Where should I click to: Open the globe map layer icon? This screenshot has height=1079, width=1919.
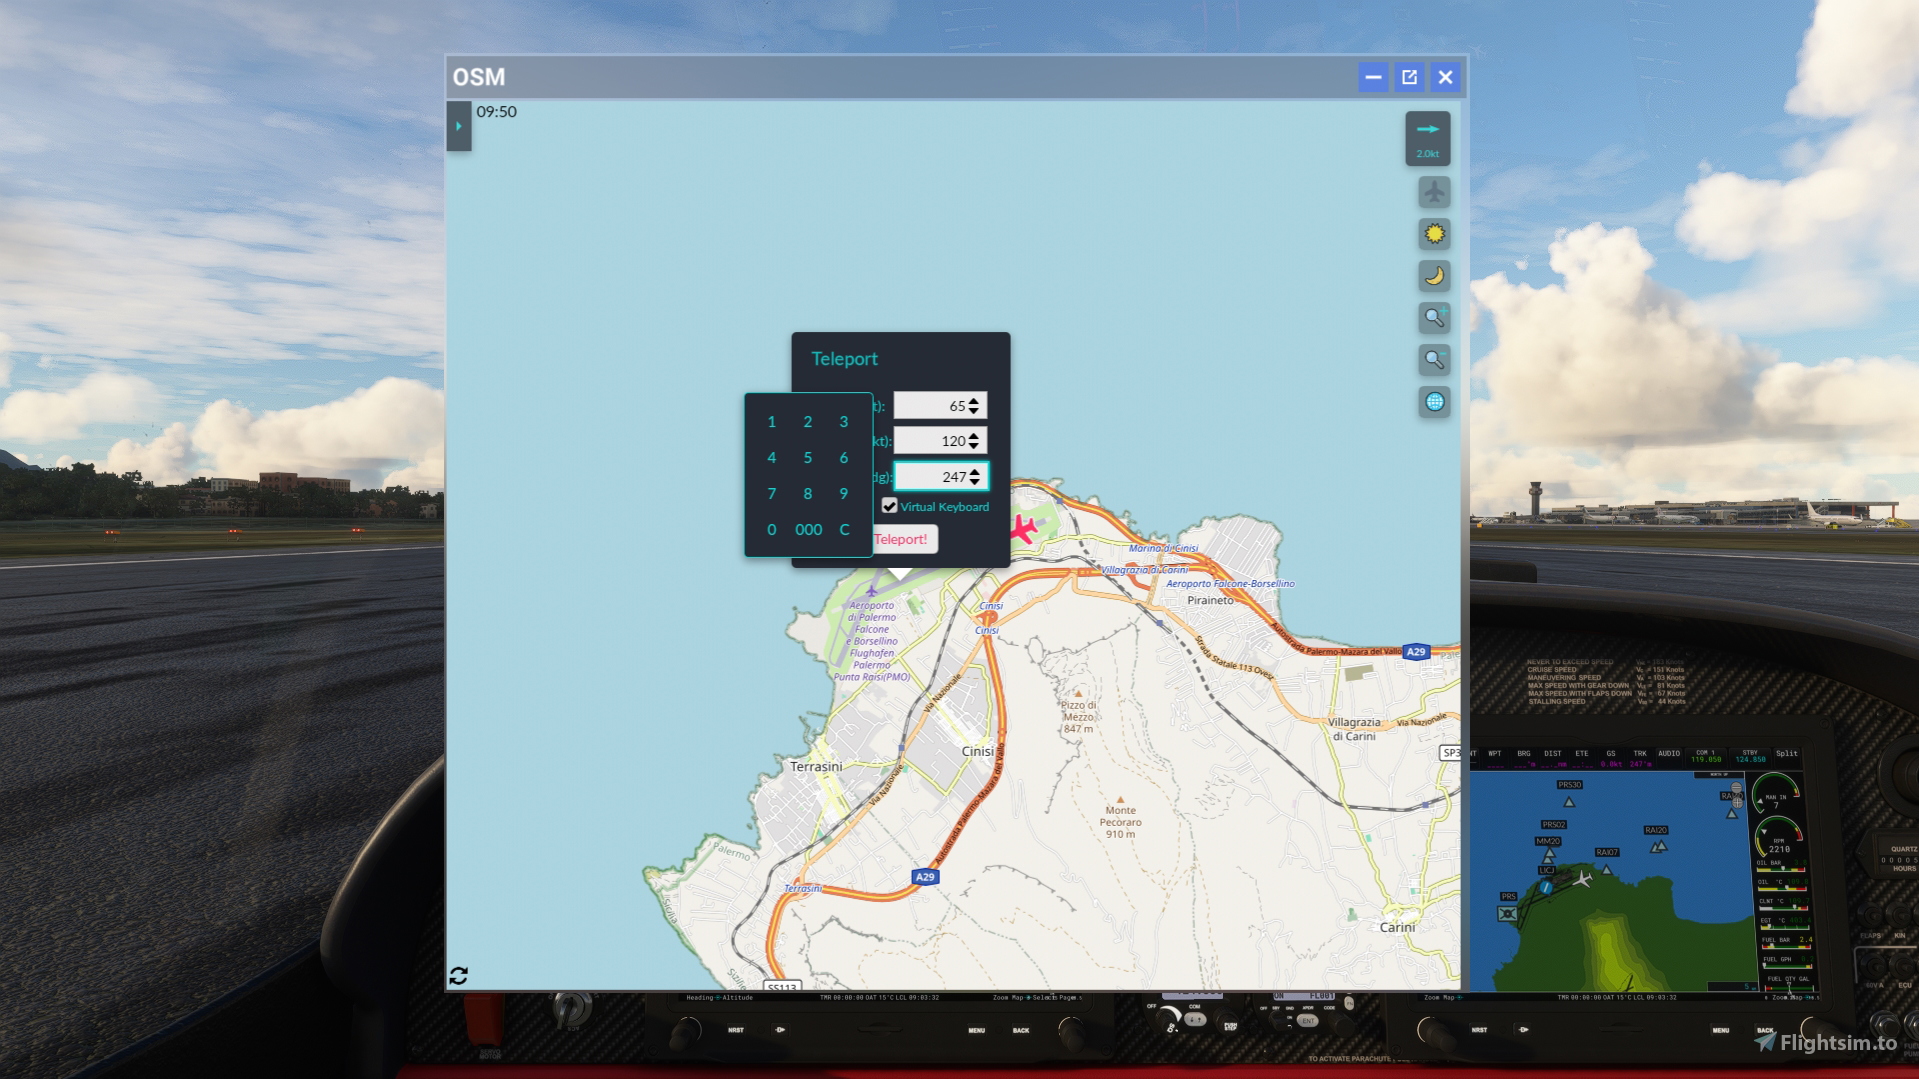tap(1433, 401)
